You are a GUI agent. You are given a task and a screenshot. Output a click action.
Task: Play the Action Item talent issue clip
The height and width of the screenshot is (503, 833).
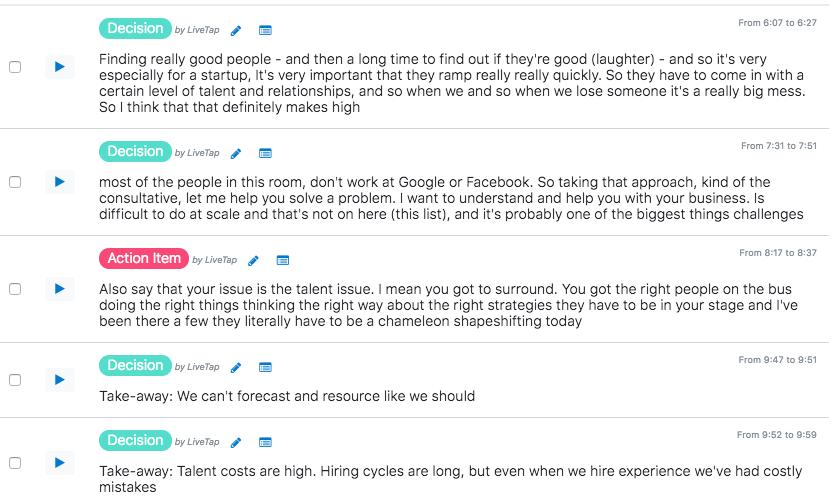[x=59, y=289]
